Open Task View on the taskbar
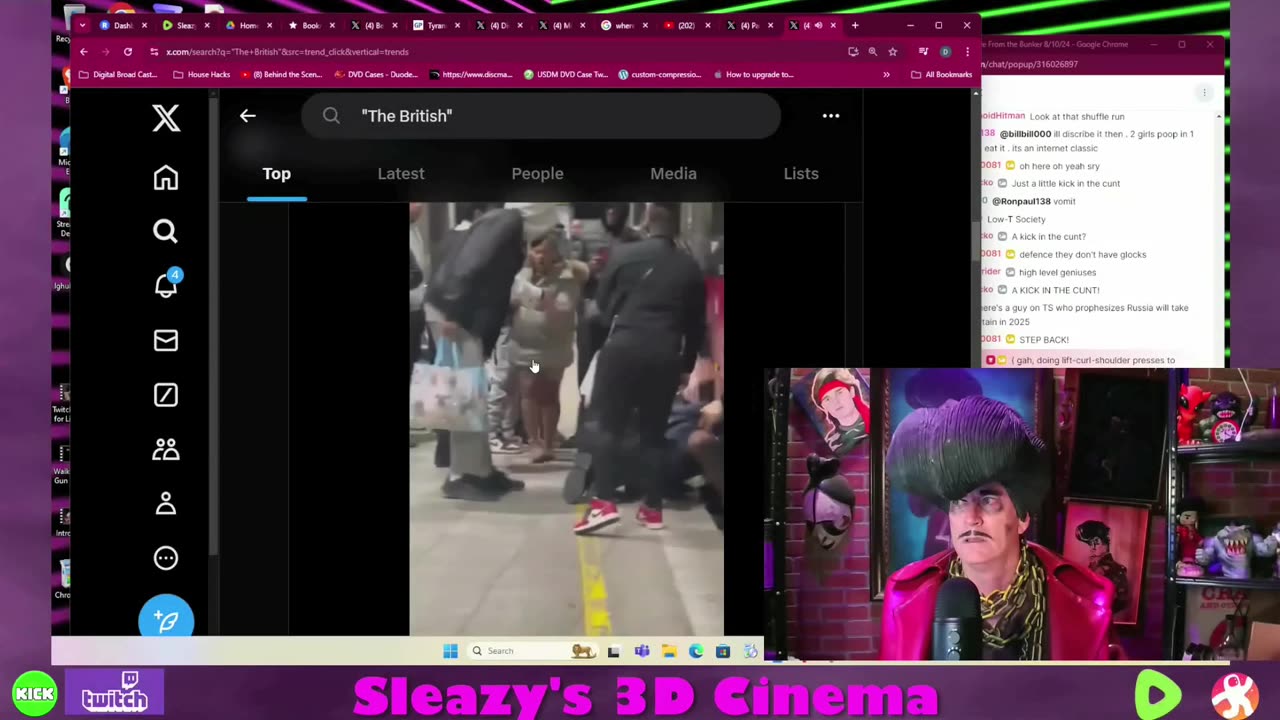 point(613,651)
